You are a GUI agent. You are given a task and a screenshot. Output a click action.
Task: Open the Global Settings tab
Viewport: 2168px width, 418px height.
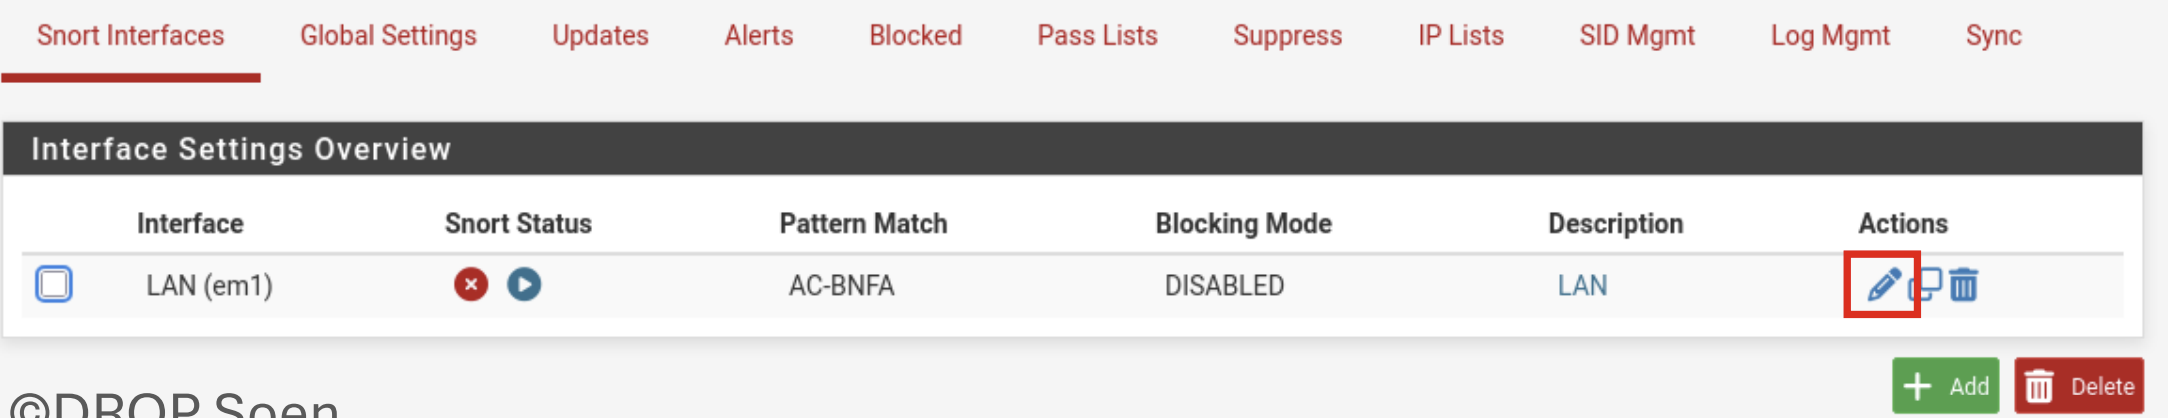(388, 36)
